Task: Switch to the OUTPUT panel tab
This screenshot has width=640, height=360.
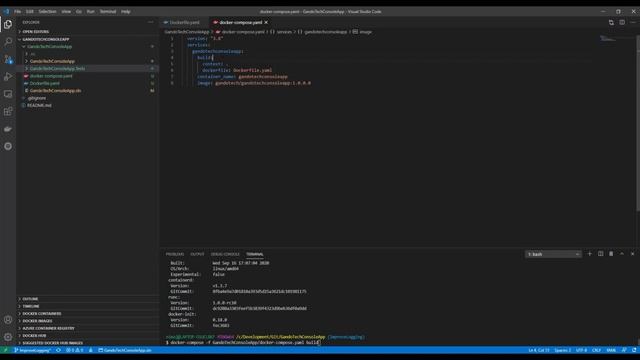Action: click(197, 254)
